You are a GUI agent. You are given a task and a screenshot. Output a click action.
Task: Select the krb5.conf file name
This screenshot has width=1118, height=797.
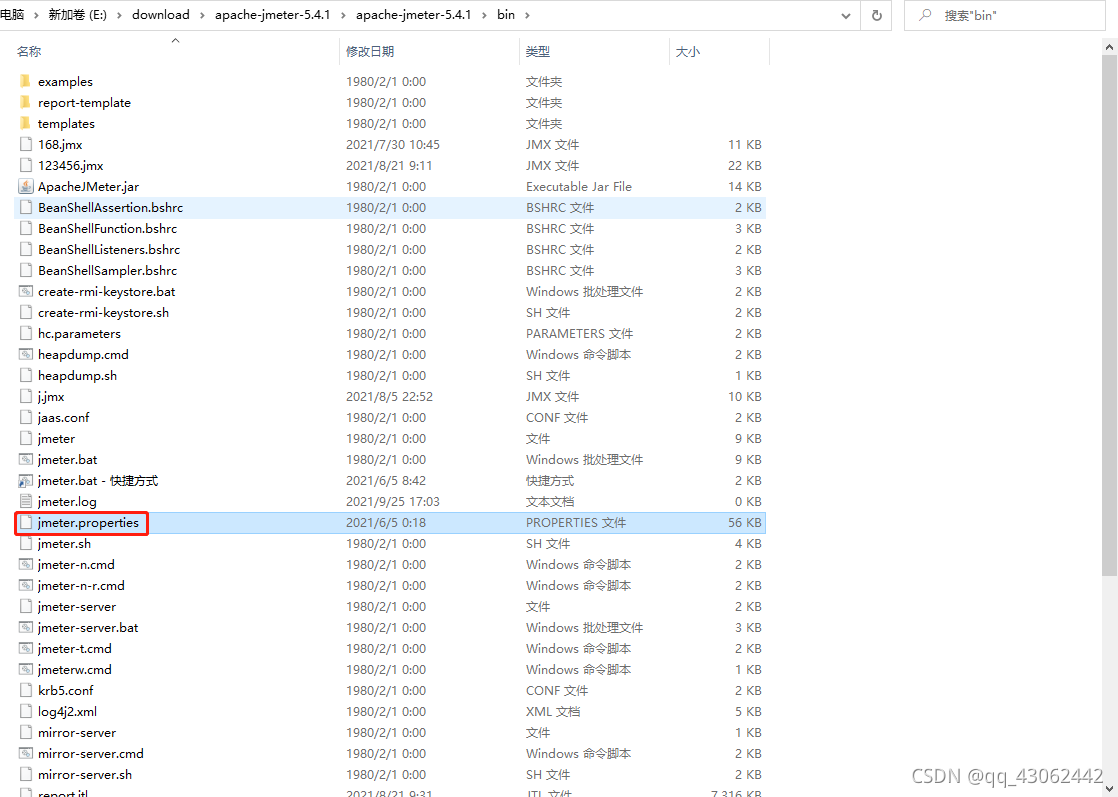(x=66, y=691)
